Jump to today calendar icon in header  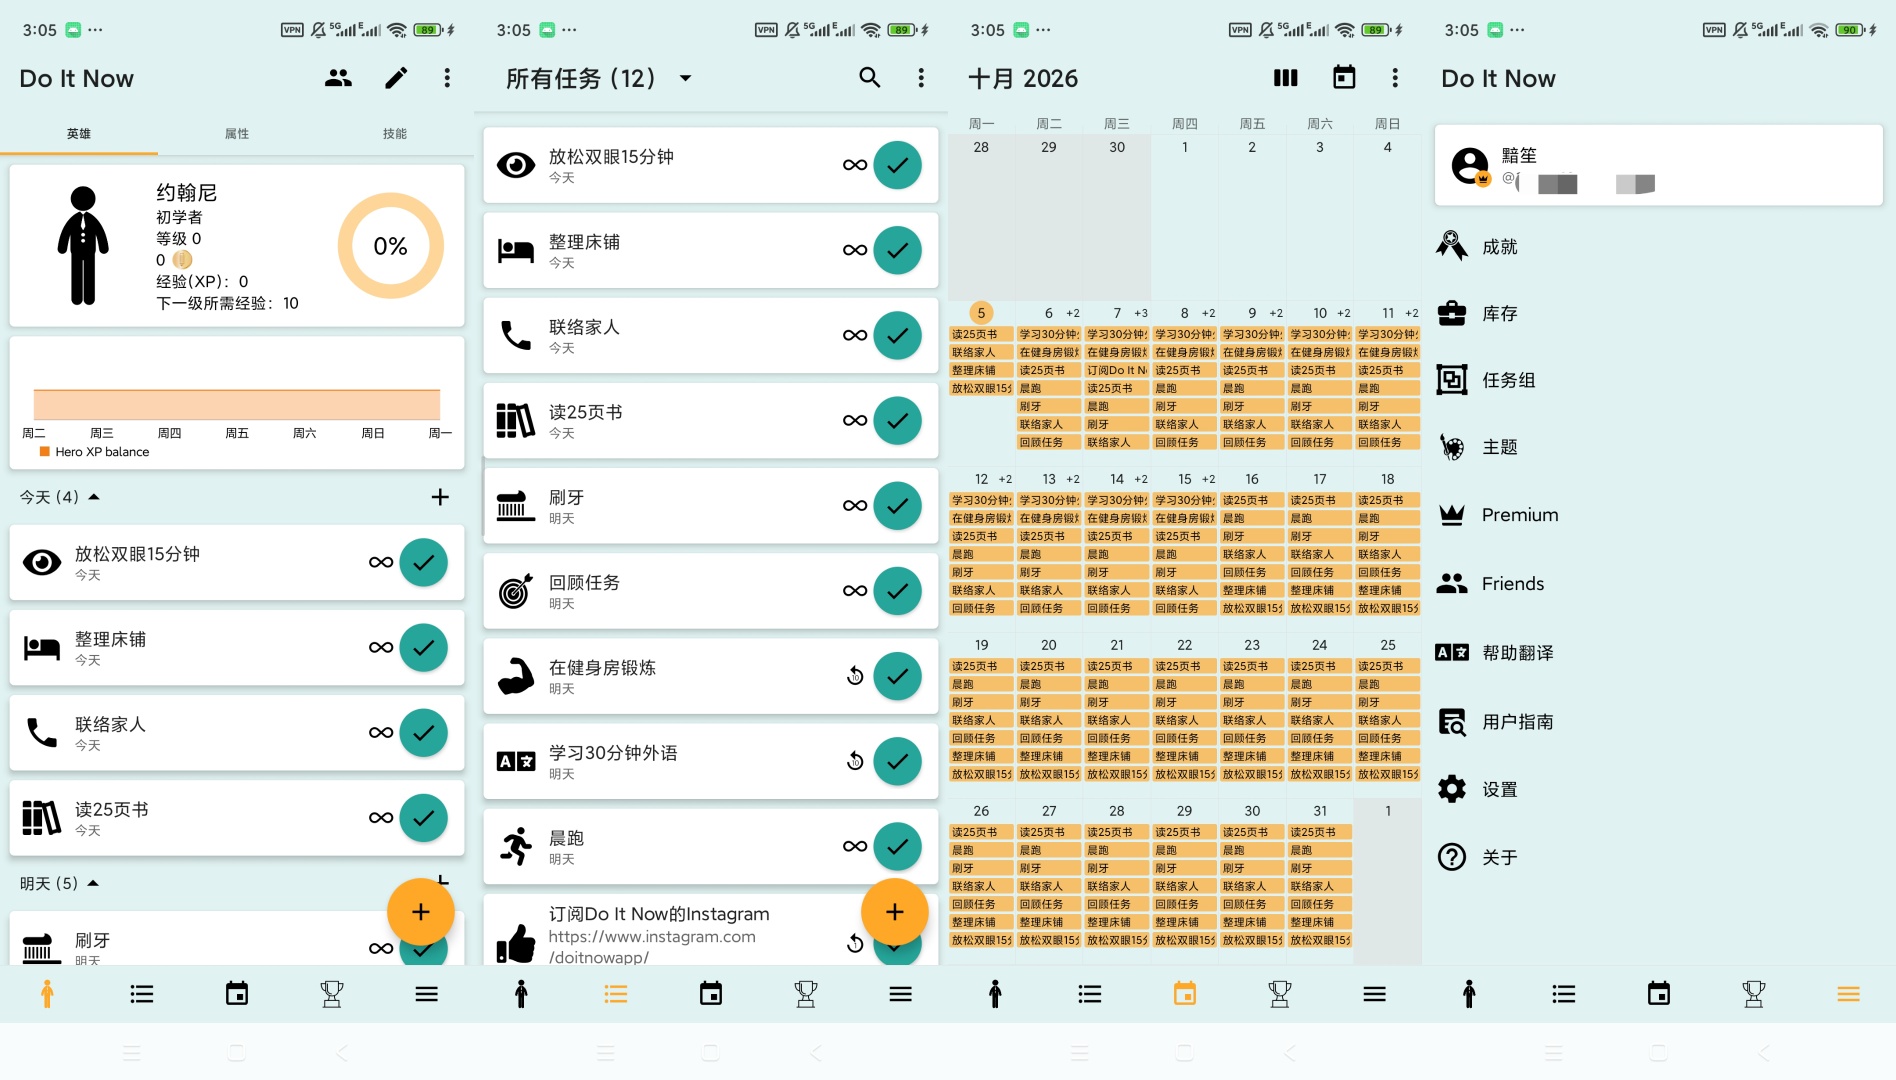click(1344, 78)
